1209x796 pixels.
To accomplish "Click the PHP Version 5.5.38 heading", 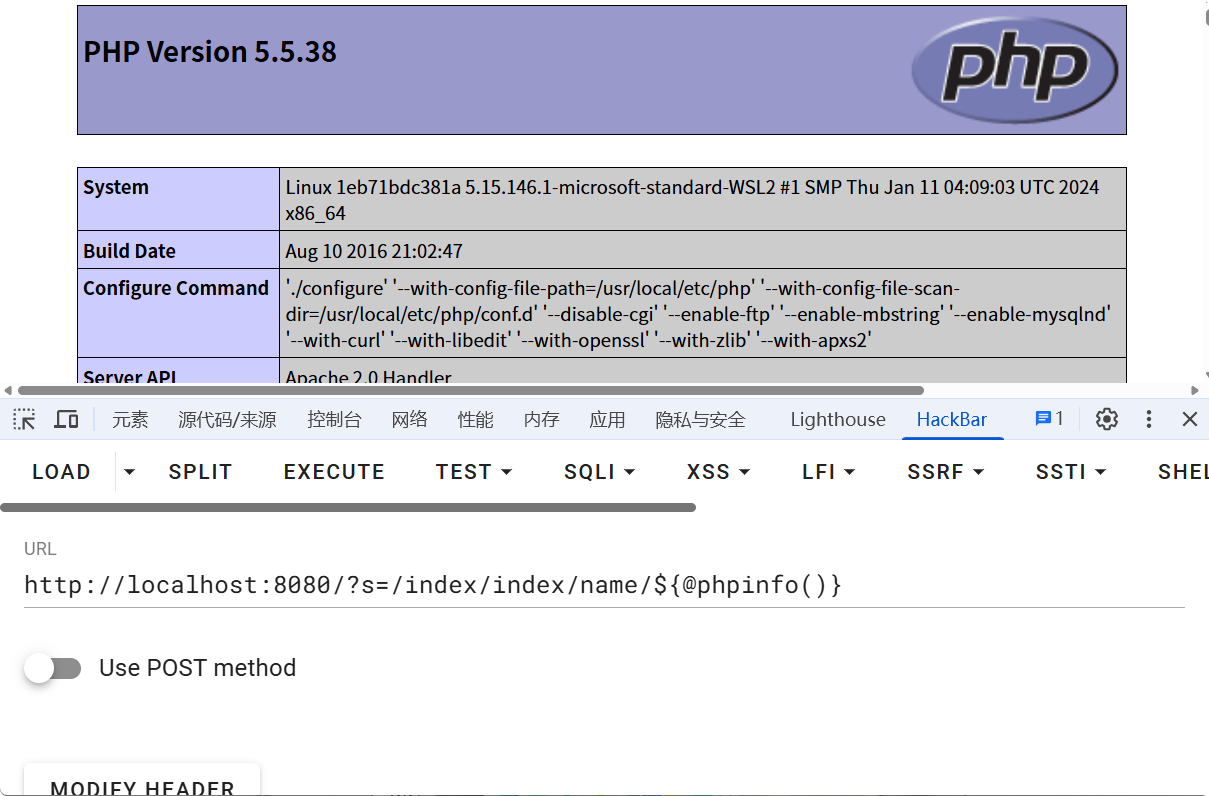I will [210, 52].
